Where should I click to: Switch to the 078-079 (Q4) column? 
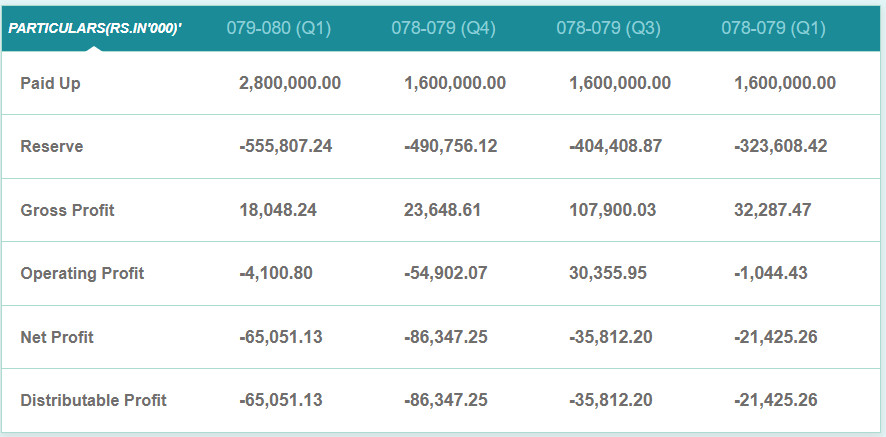(443, 28)
